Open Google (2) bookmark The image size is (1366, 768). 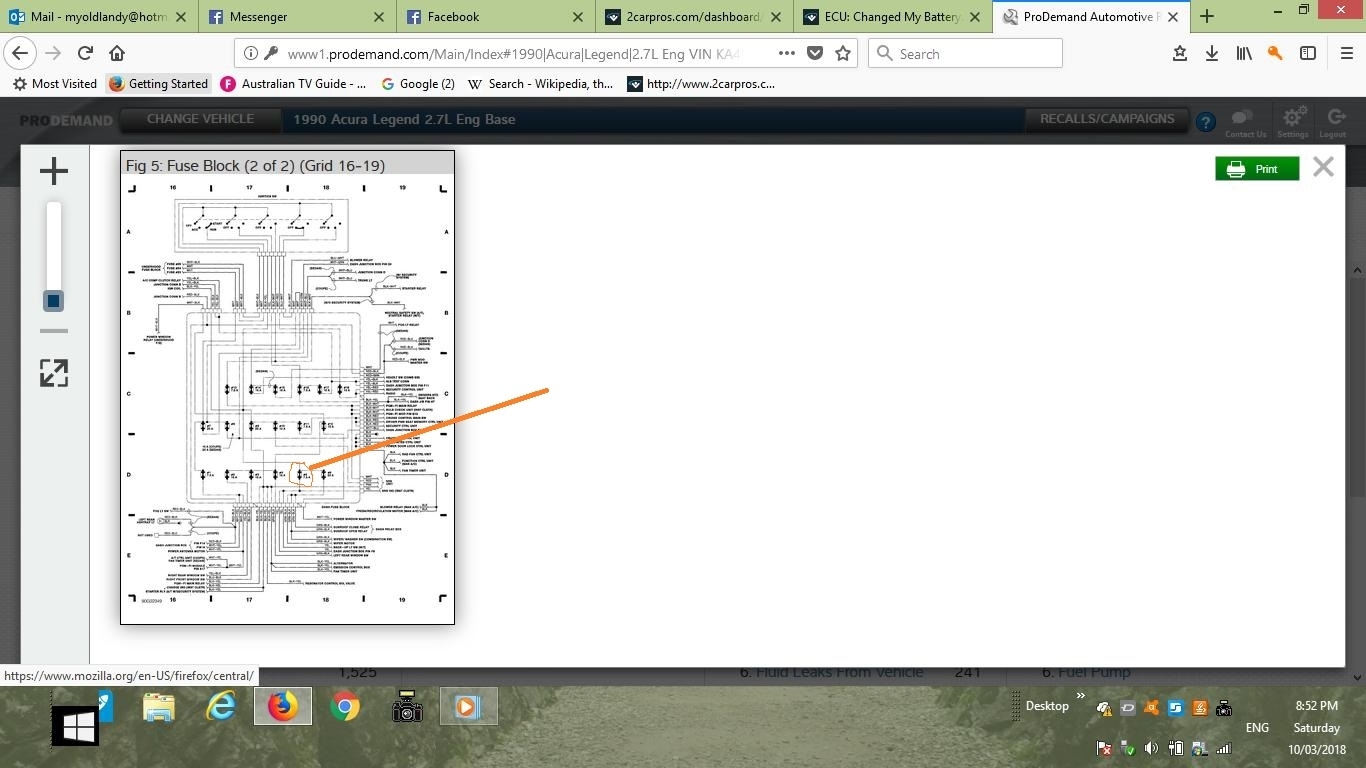[x=417, y=84]
